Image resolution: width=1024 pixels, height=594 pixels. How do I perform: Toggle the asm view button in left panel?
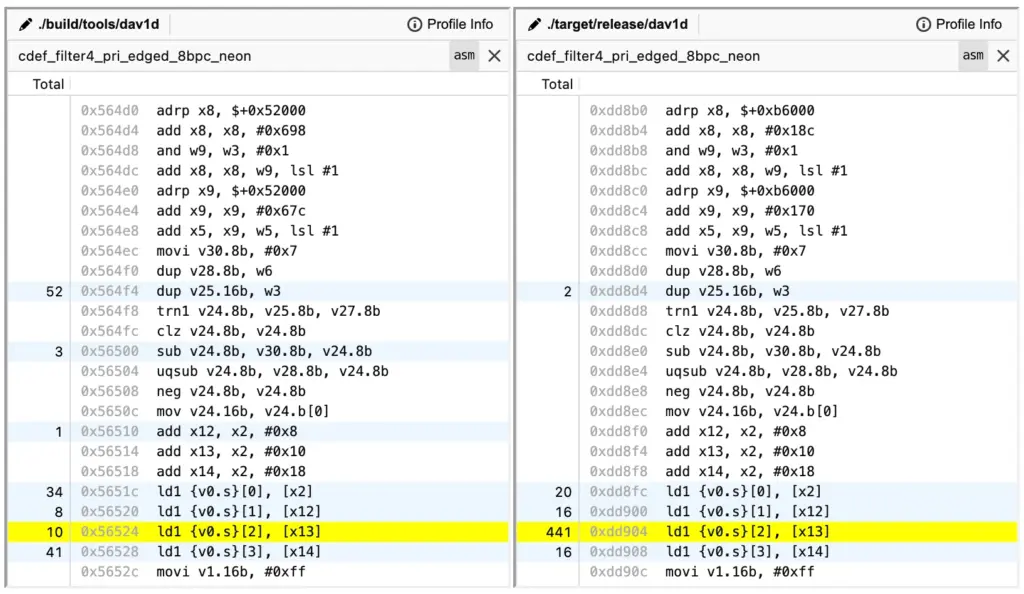(464, 56)
